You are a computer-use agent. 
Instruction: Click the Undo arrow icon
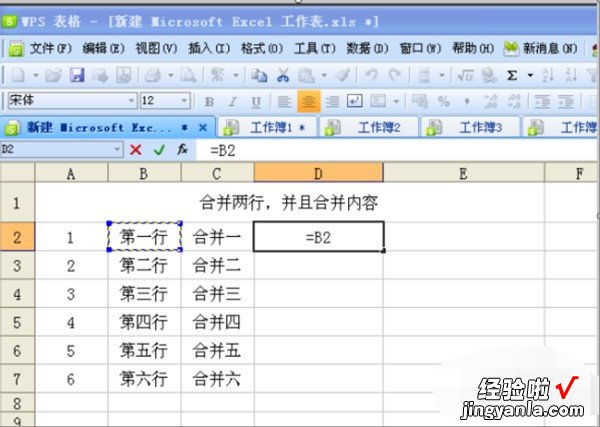(371, 75)
